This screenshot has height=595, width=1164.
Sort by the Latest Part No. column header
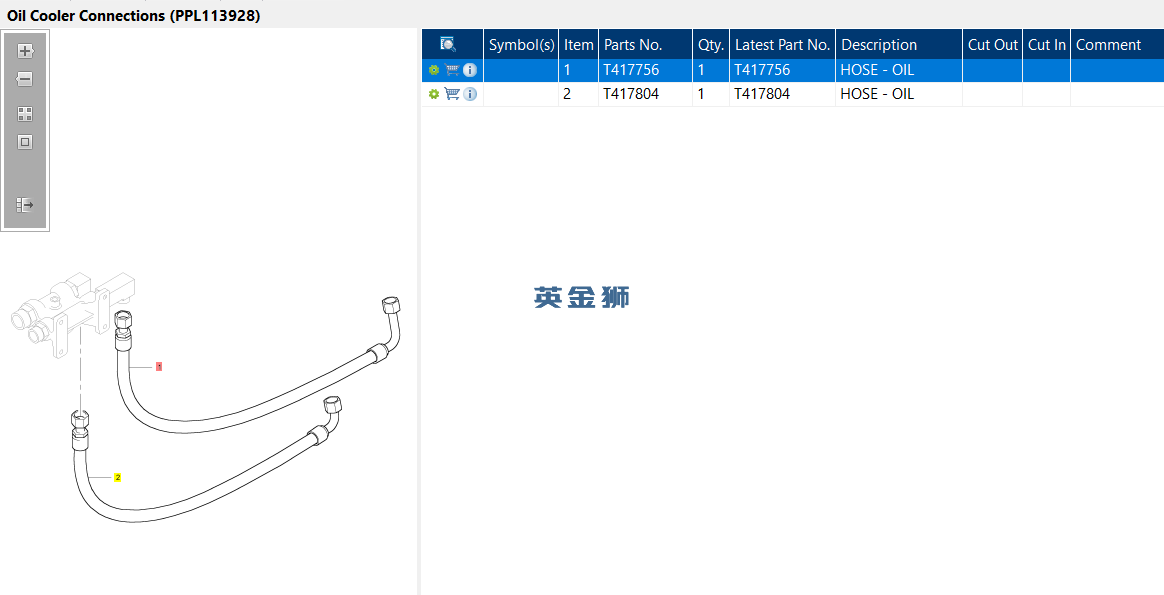782,45
